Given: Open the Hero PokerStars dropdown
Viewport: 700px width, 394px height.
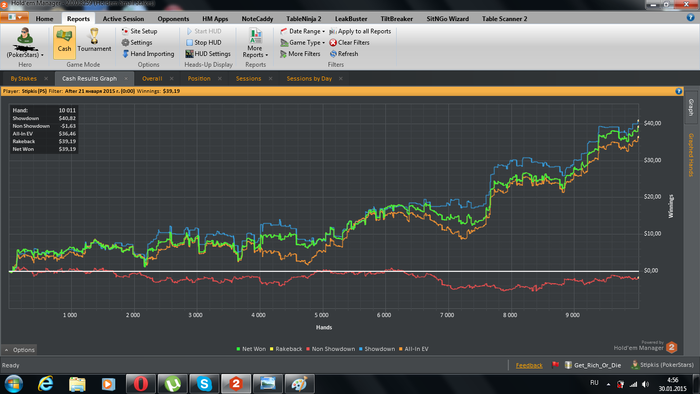Looking at the screenshot, I should (25, 43).
